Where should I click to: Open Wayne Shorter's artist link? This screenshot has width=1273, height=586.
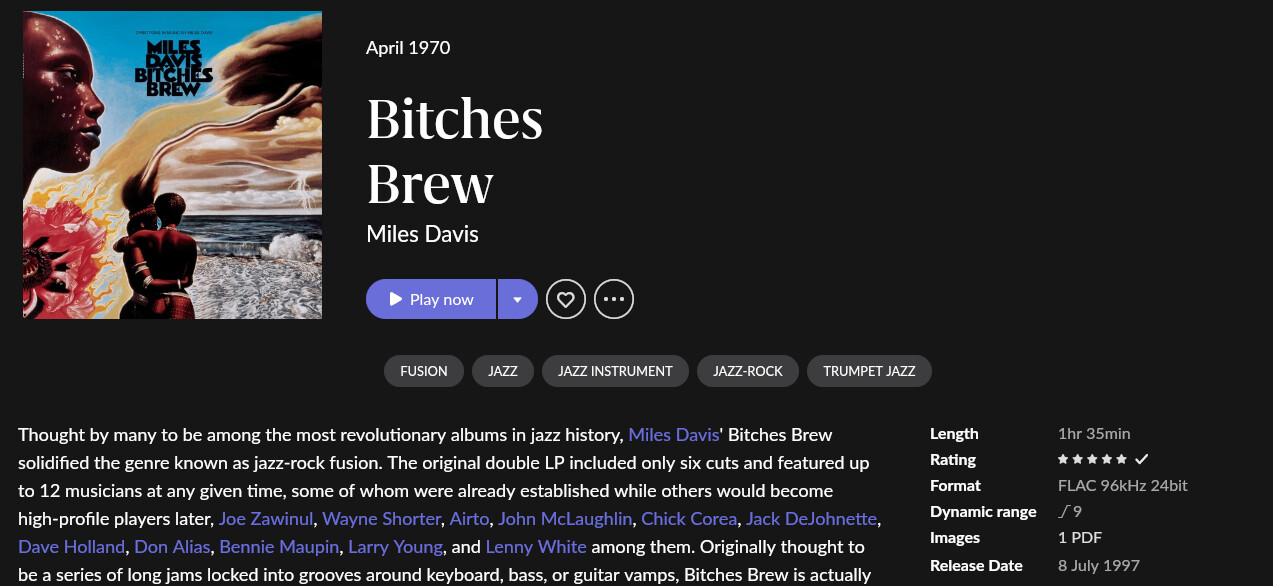tap(380, 518)
